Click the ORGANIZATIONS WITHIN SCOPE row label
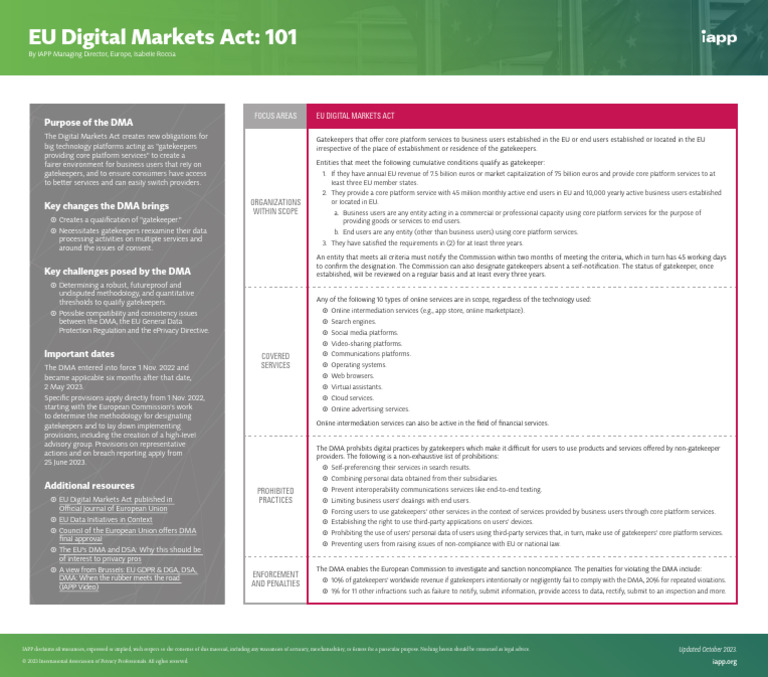 pyautogui.click(x=275, y=207)
